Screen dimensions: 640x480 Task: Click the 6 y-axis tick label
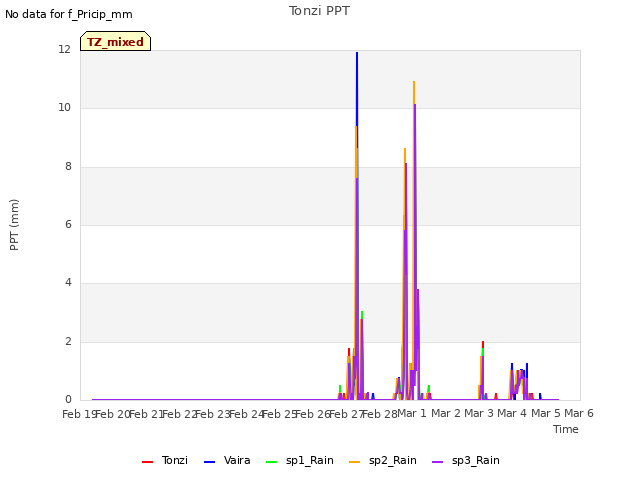[x=68, y=224]
